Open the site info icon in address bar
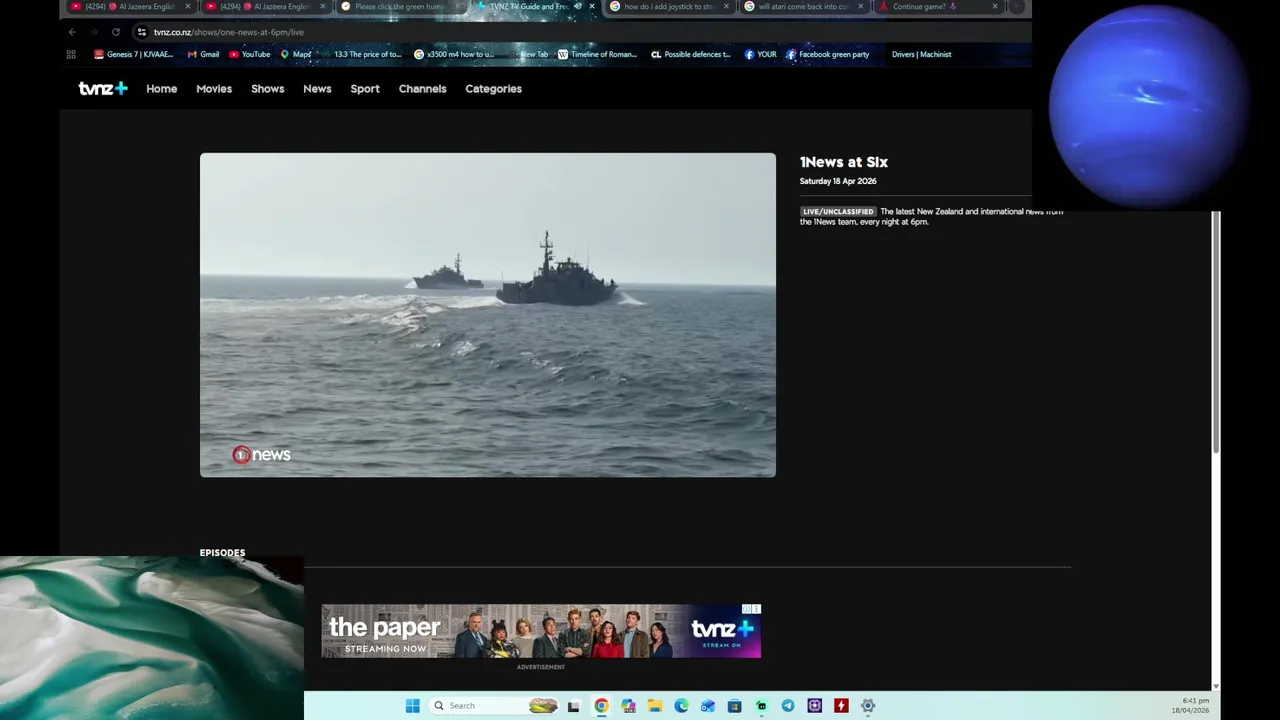Screen dimensions: 1280x720 point(141,32)
